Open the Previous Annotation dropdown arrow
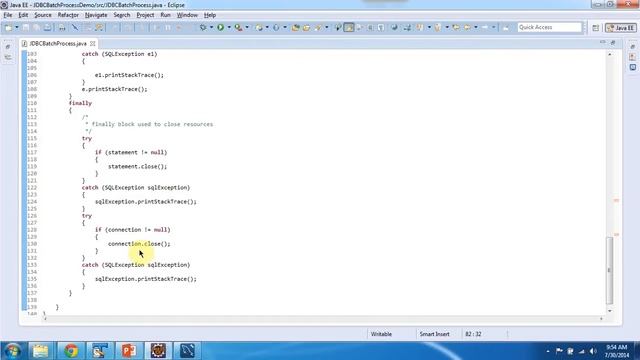640x360 pixels. click(447, 27)
